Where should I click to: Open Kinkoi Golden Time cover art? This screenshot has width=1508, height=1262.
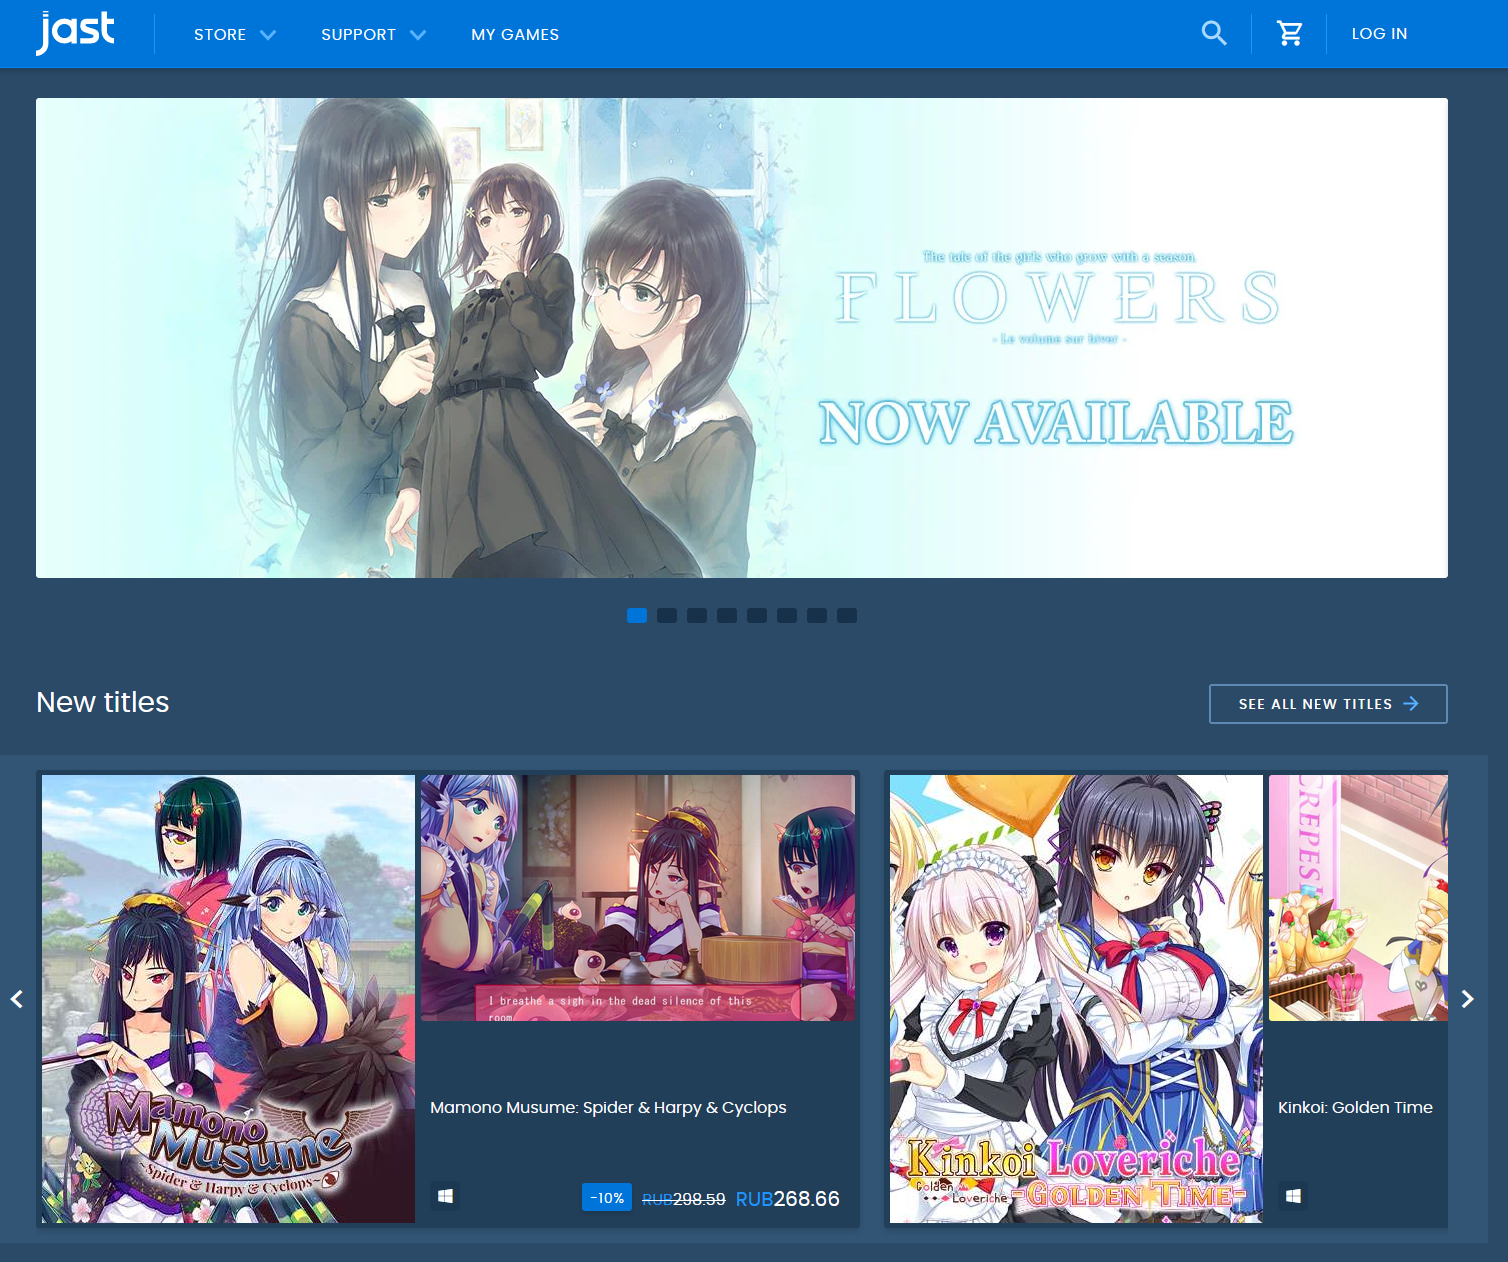[x=1076, y=999]
